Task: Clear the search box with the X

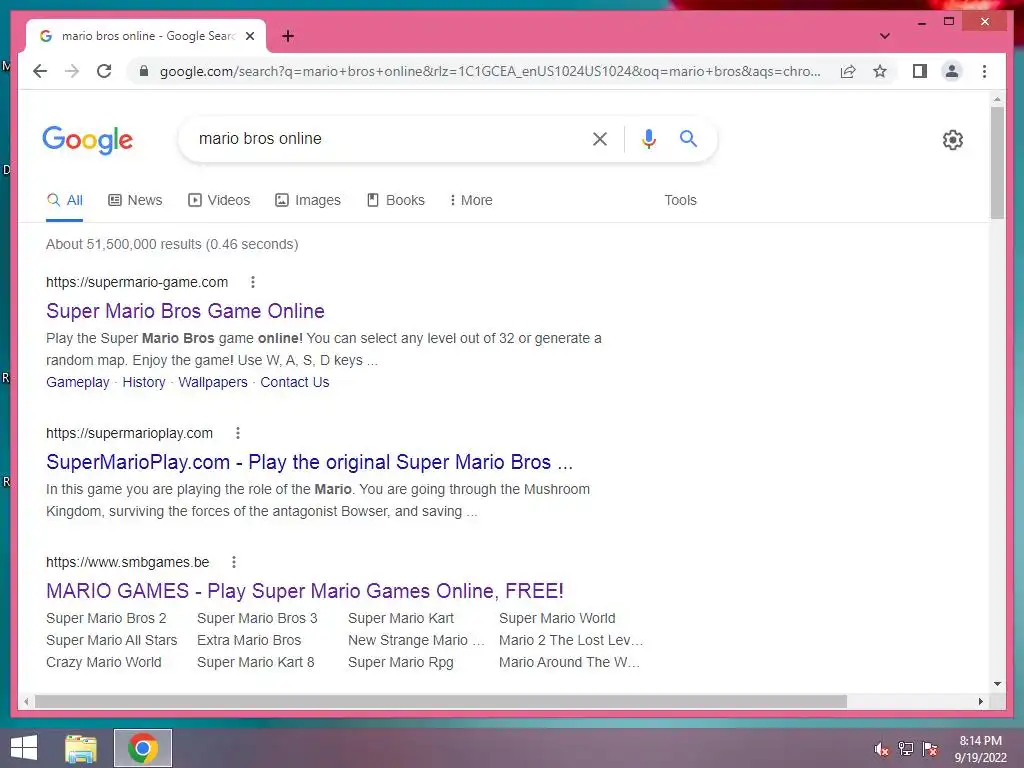Action: [x=600, y=138]
